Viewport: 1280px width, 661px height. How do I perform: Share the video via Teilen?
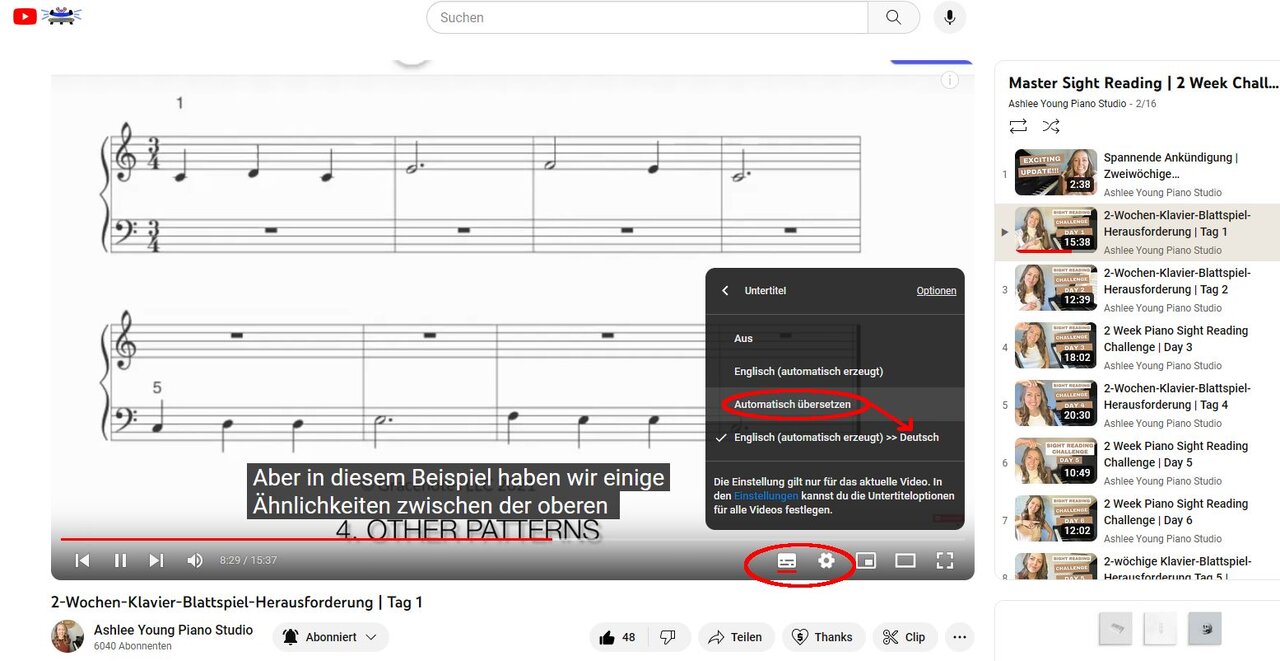(x=735, y=637)
